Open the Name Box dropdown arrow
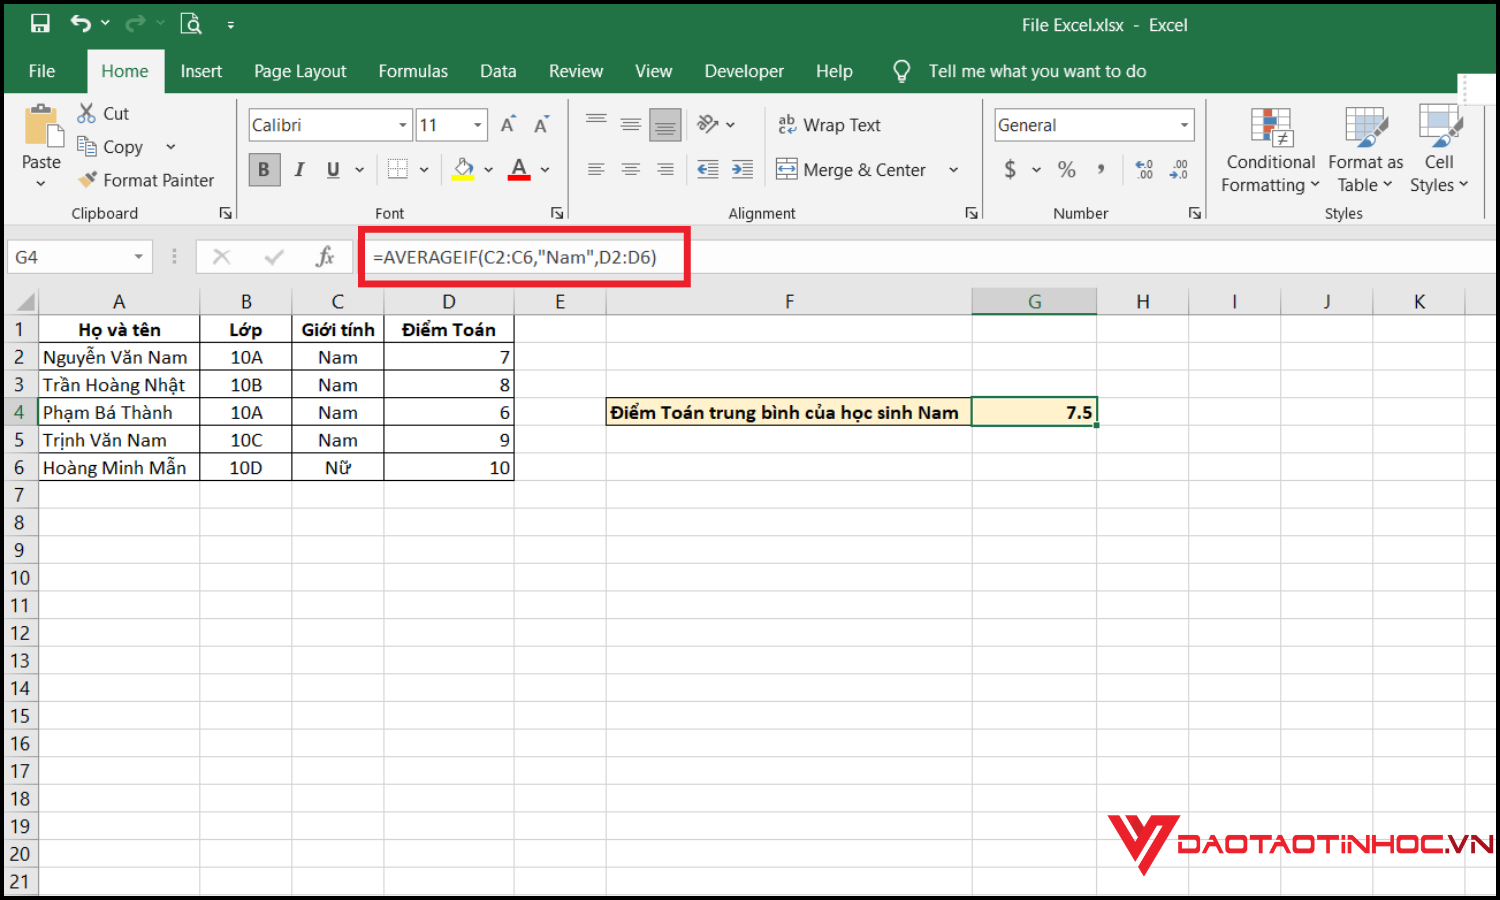Screen dimensions: 1500x900 pyautogui.click(x=138, y=257)
